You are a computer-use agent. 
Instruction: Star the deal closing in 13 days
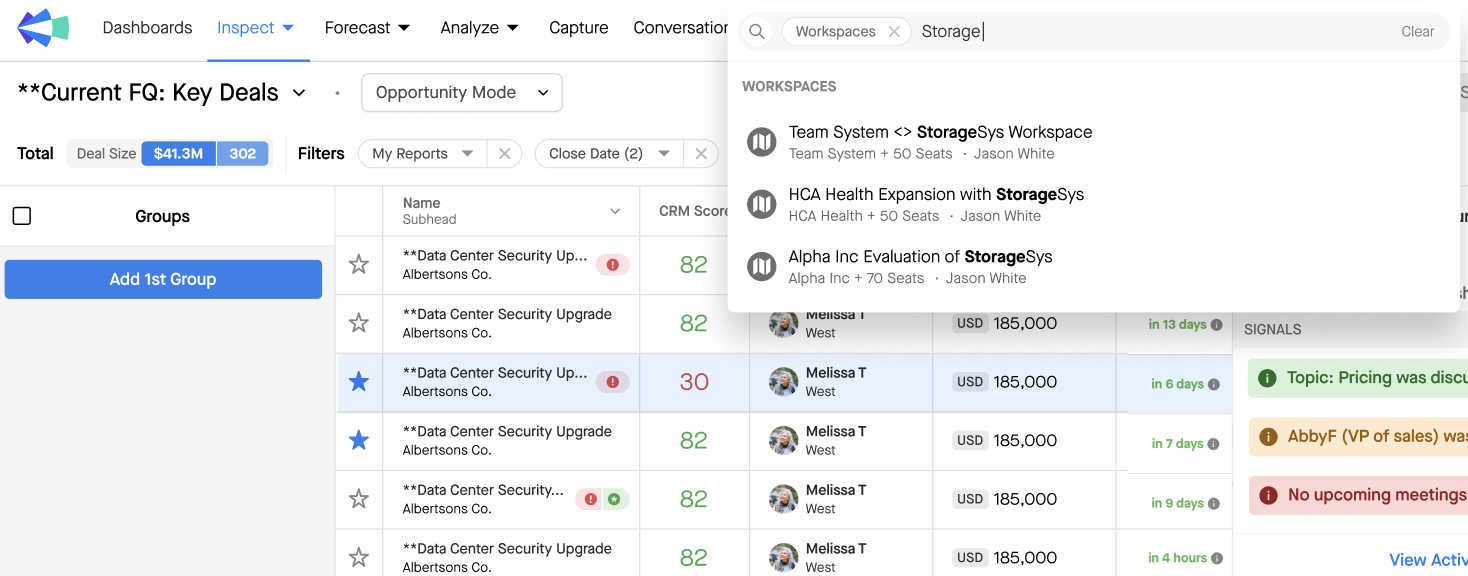pyautogui.click(x=358, y=323)
